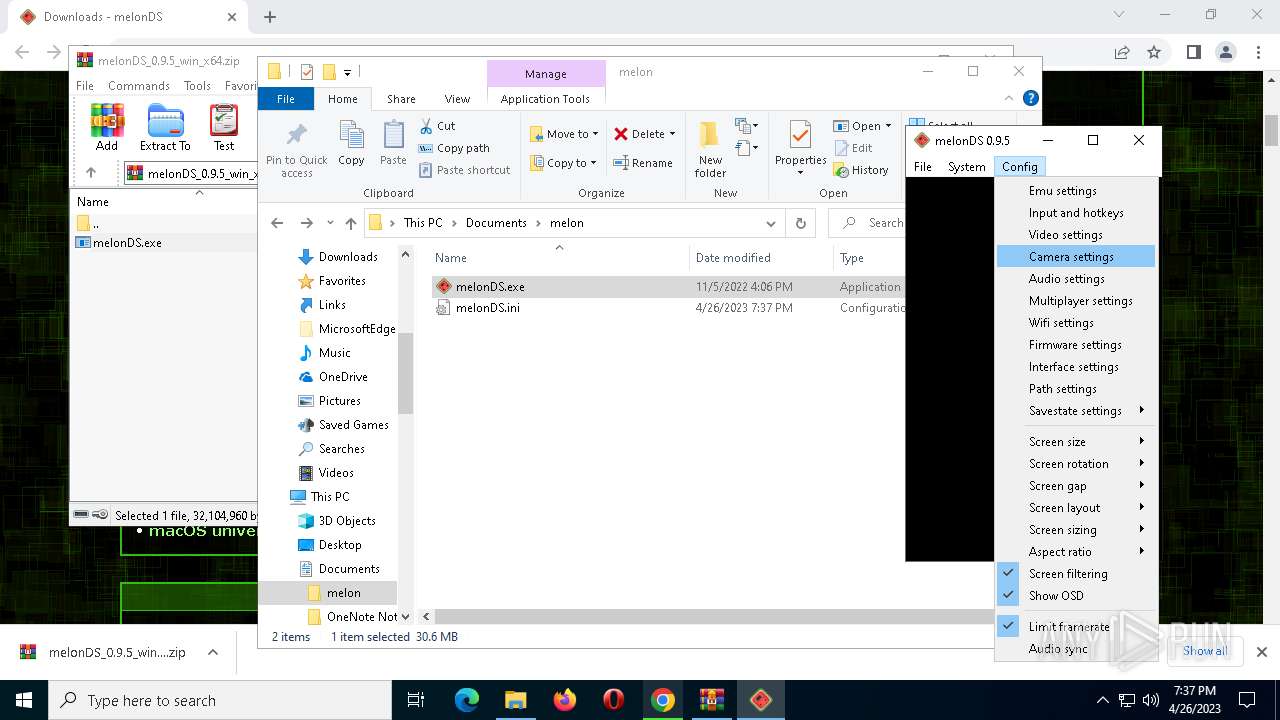Click the Explorer refresh button

click(x=800, y=223)
